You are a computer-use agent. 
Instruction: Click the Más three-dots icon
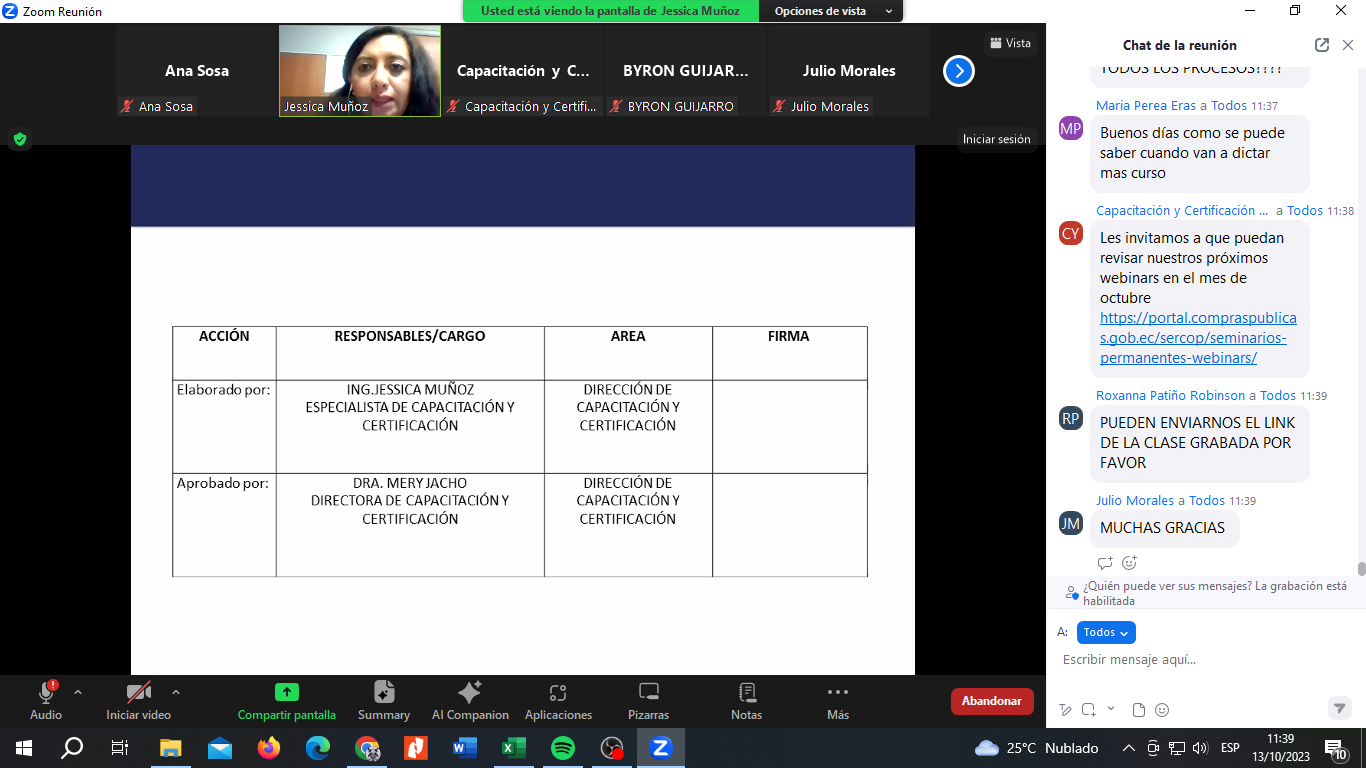tap(838, 700)
